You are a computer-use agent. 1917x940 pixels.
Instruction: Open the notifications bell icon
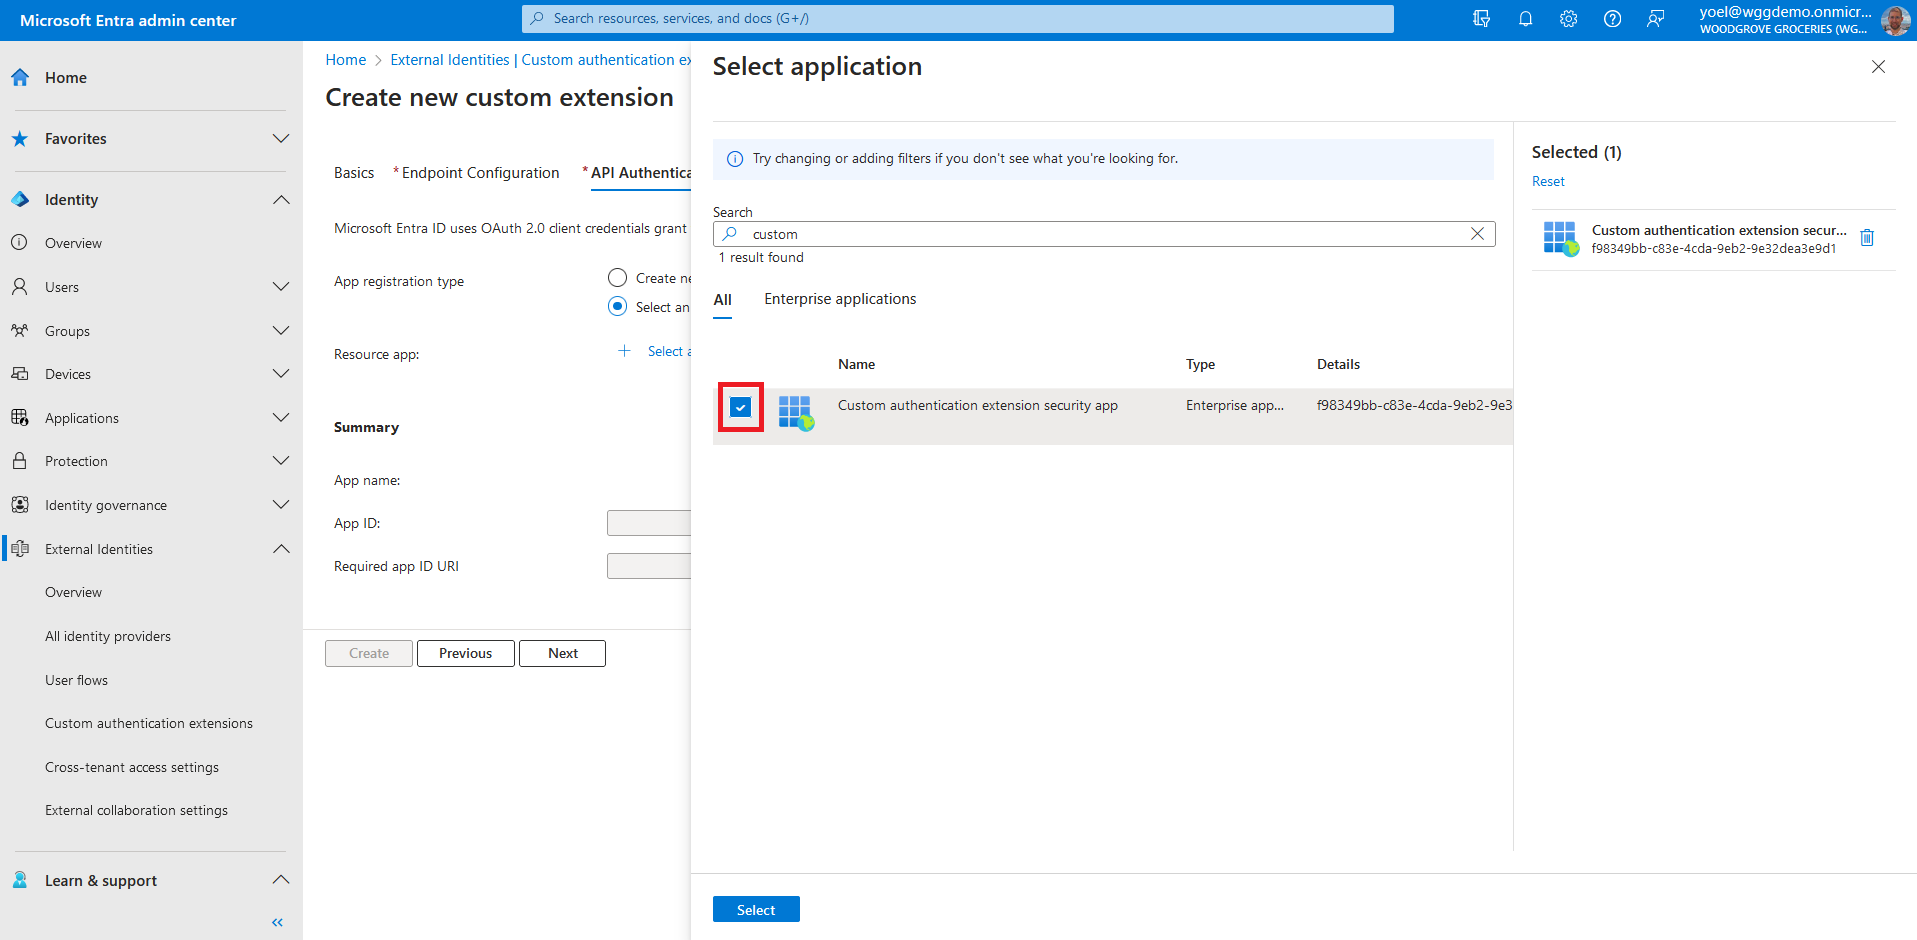pyautogui.click(x=1525, y=19)
